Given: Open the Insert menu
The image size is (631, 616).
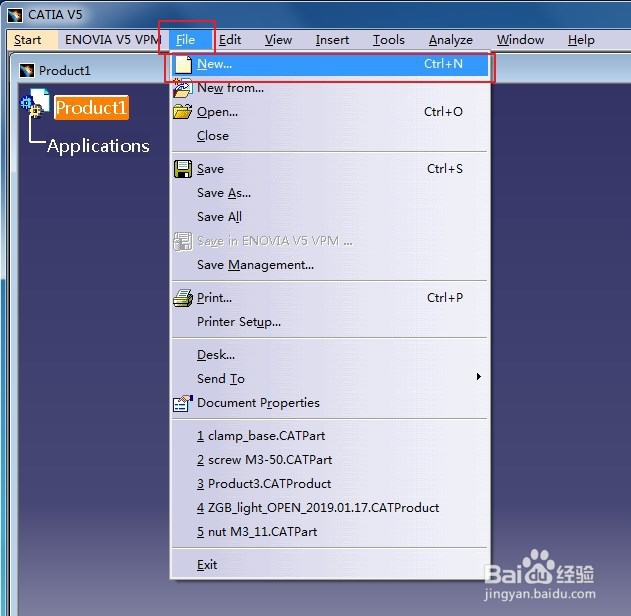Looking at the screenshot, I should coord(332,40).
